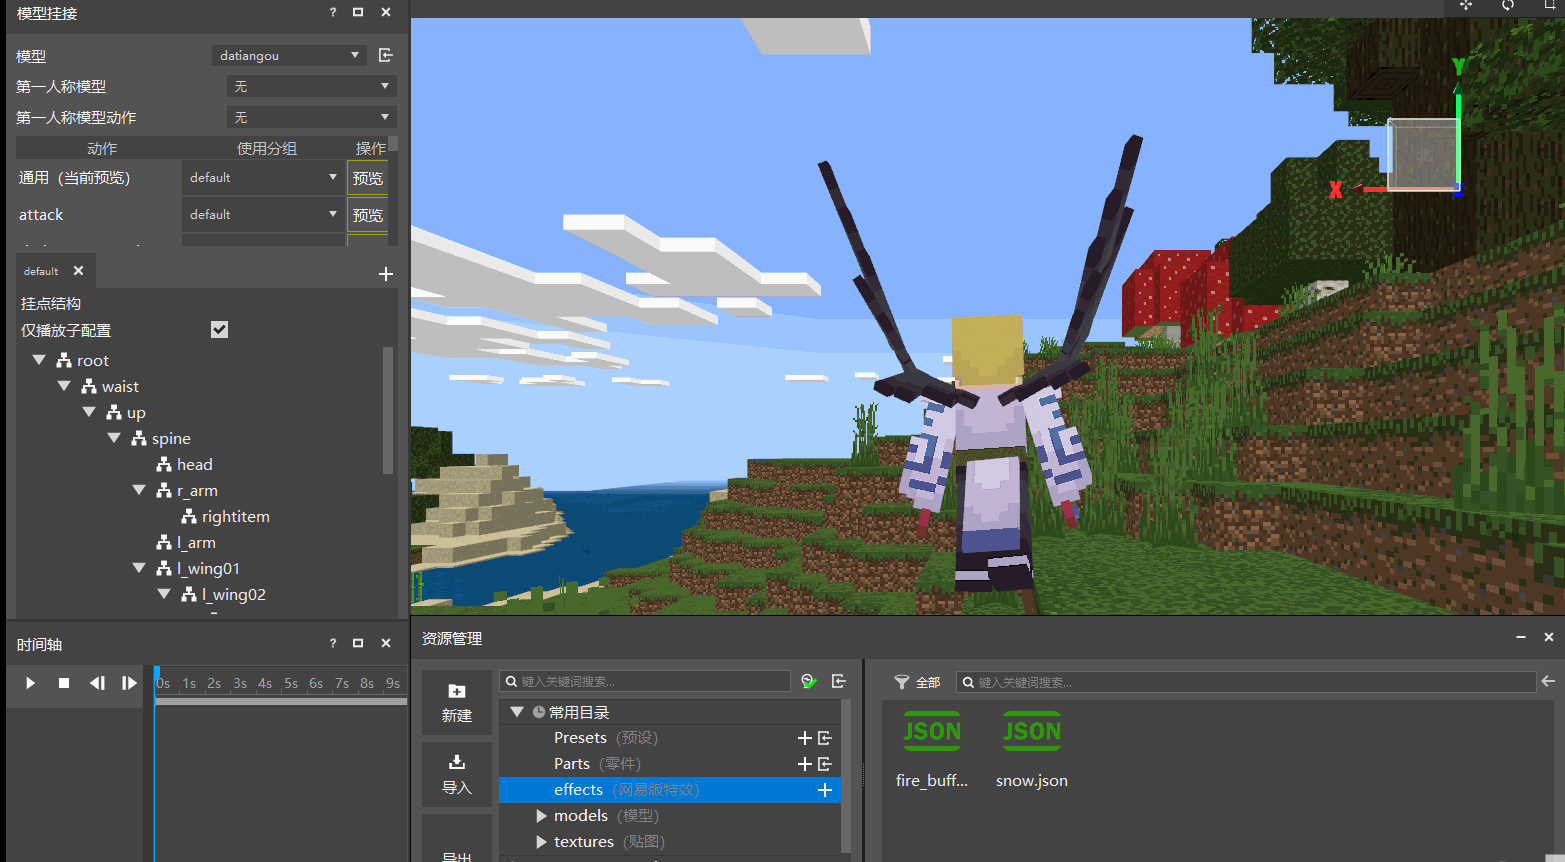1565x862 pixels.
Task: Focus the resource tree search field
Action: point(645,682)
